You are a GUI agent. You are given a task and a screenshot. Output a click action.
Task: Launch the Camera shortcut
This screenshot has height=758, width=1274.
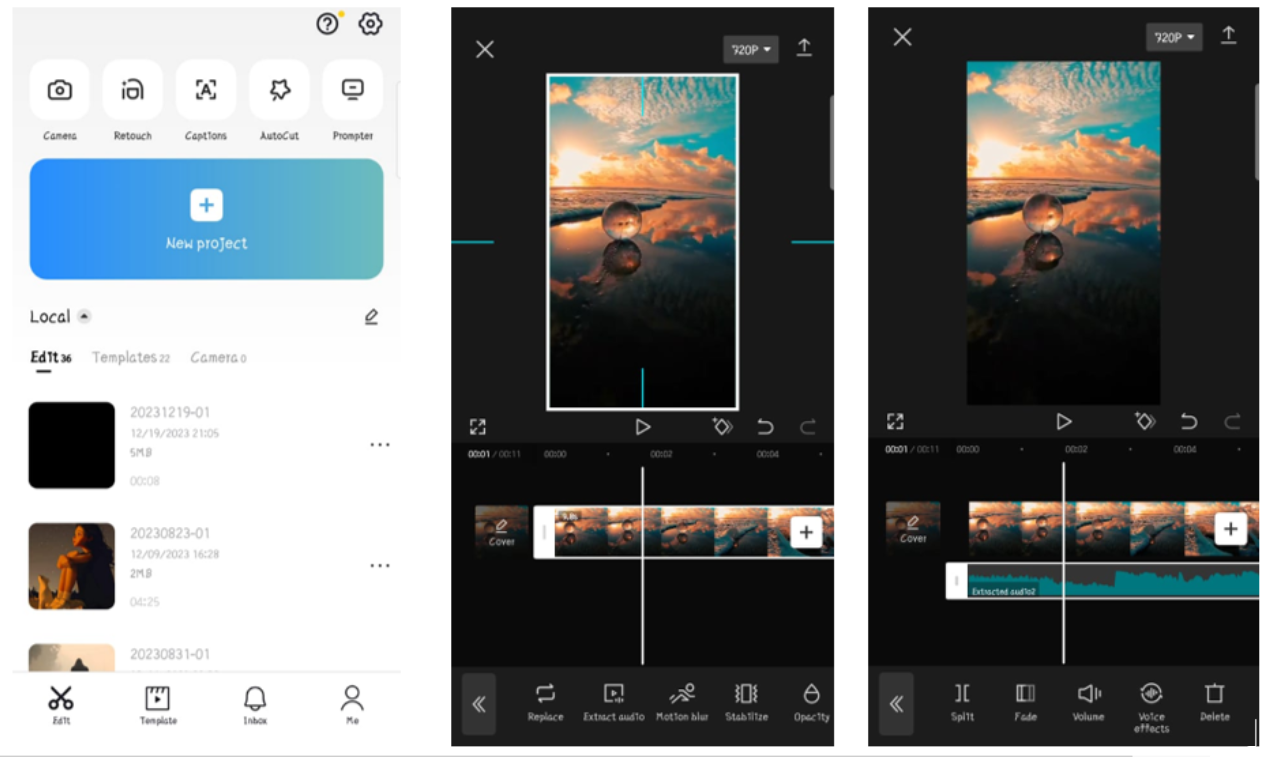[x=60, y=100]
